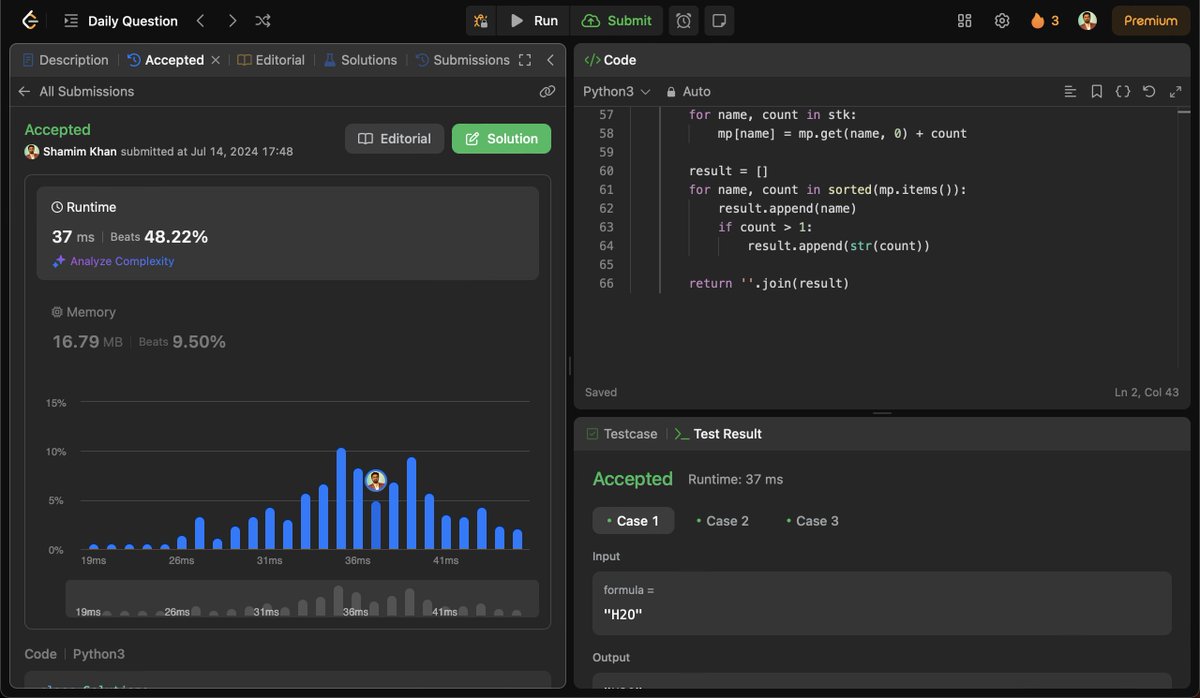Expand the left panel to fullscreen
The height and width of the screenshot is (698, 1200).
coord(524,60)
